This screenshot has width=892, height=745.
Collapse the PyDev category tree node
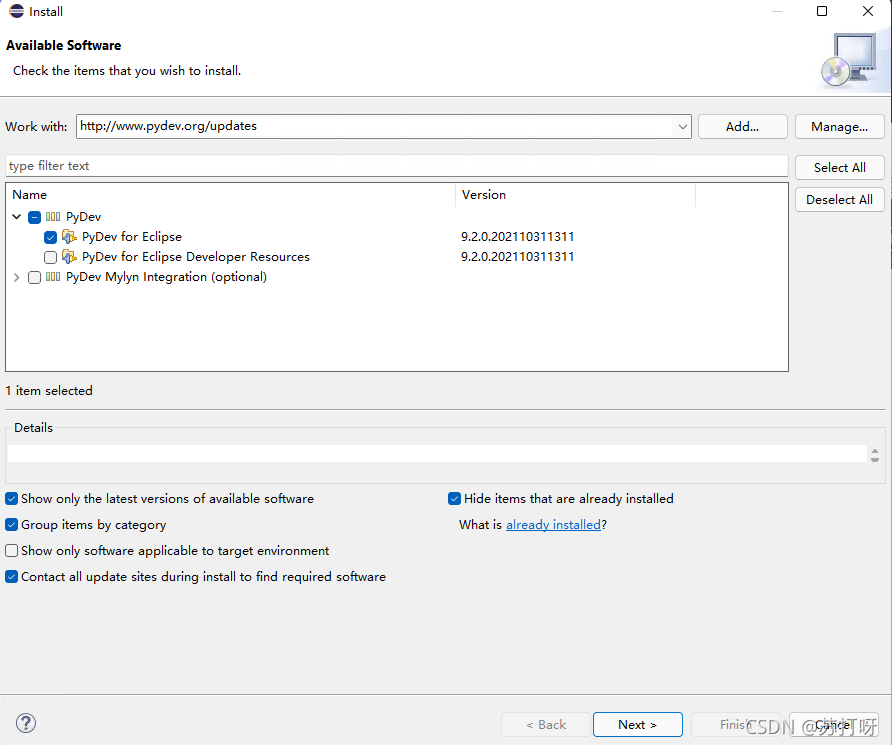click(16, 217)
